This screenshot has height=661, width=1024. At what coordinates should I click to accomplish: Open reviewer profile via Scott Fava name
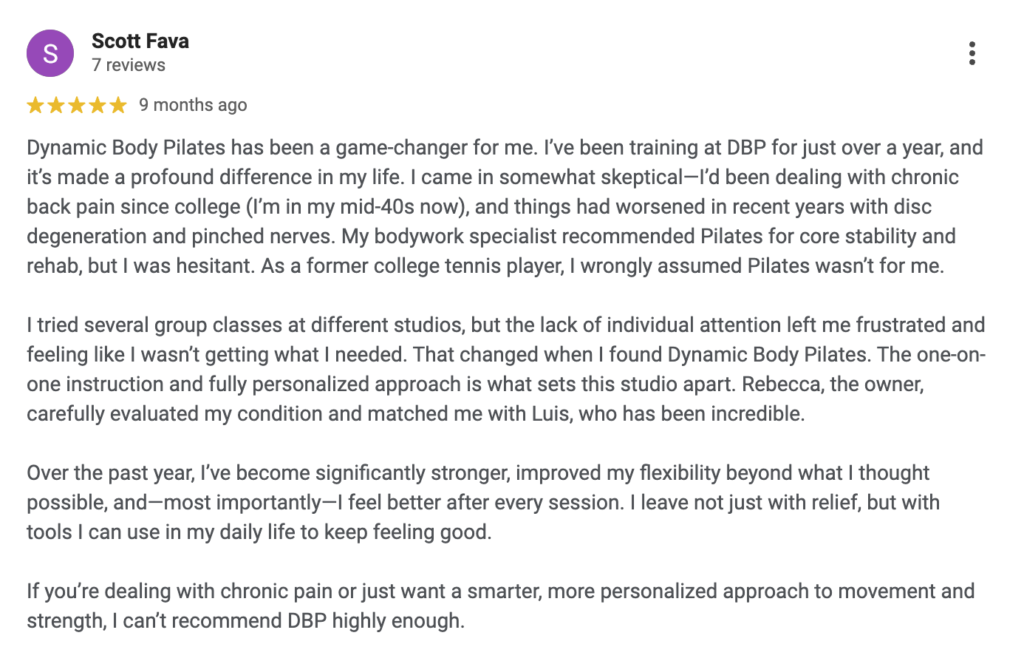[140, 41]
